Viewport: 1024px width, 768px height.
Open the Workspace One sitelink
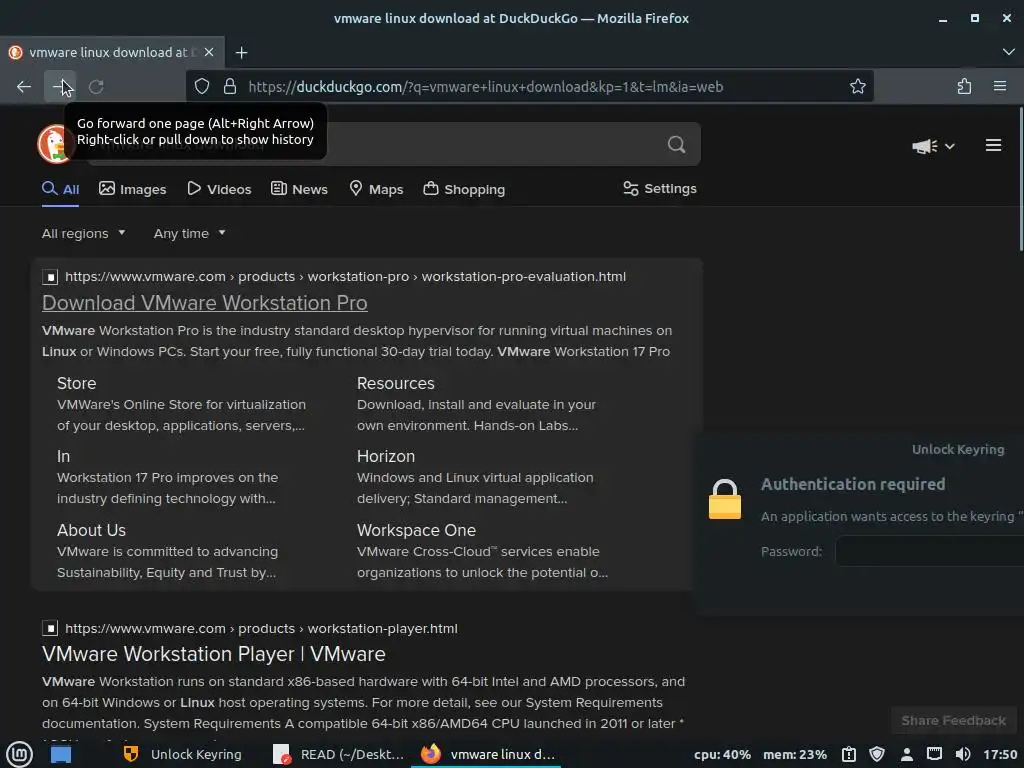click(416, 530)
